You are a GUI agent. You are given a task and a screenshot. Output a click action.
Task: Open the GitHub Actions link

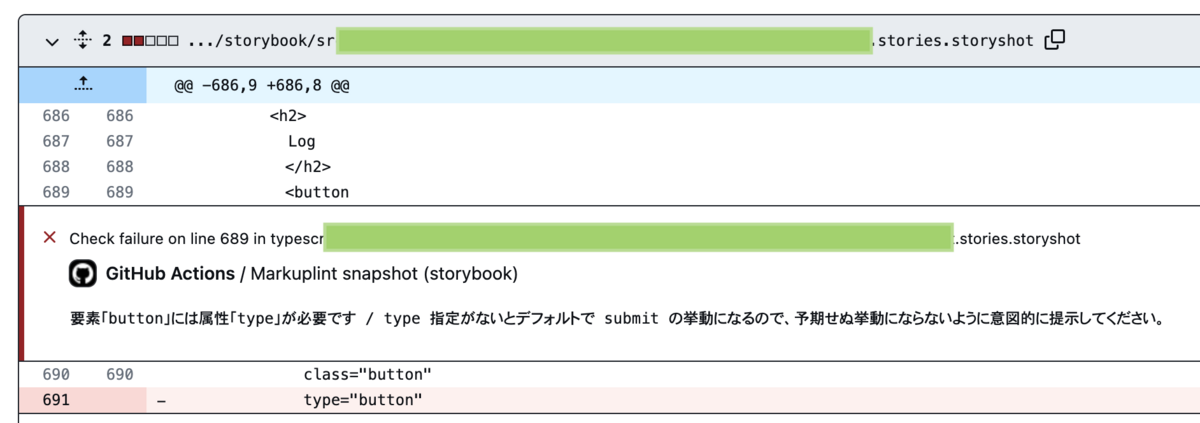point(169,273)
